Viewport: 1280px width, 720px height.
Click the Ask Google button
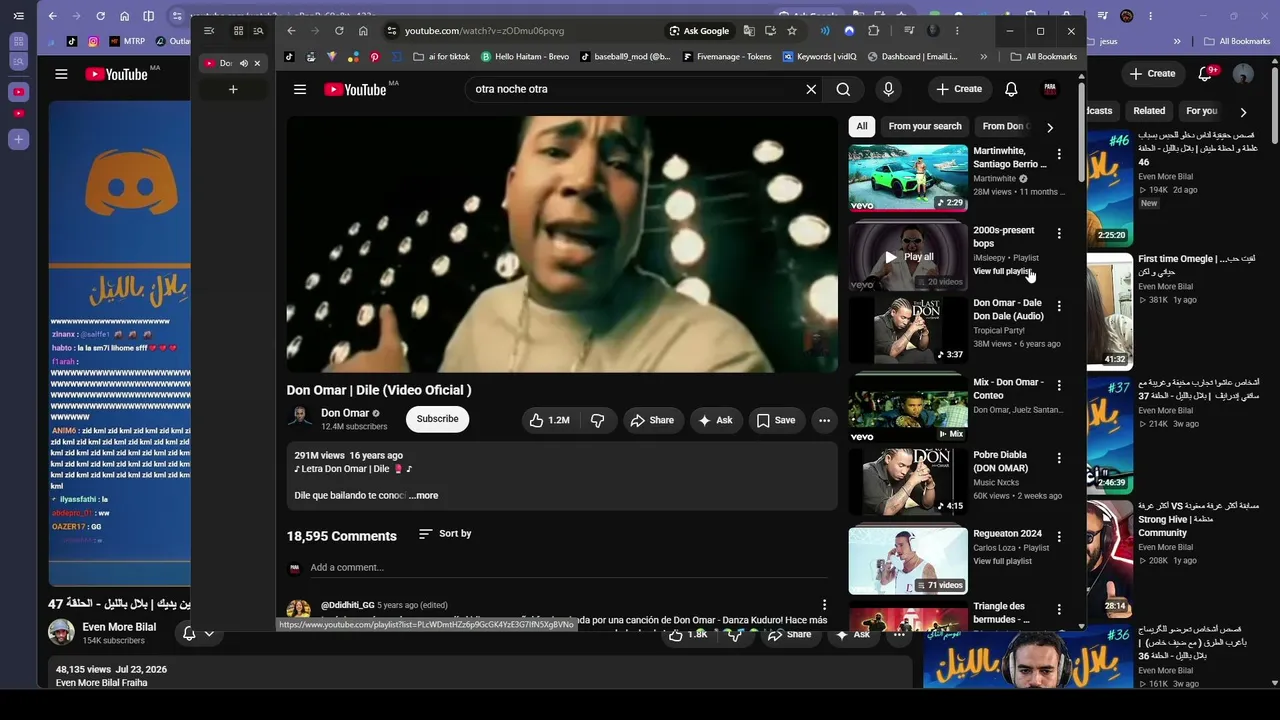(x=699, y=31)
